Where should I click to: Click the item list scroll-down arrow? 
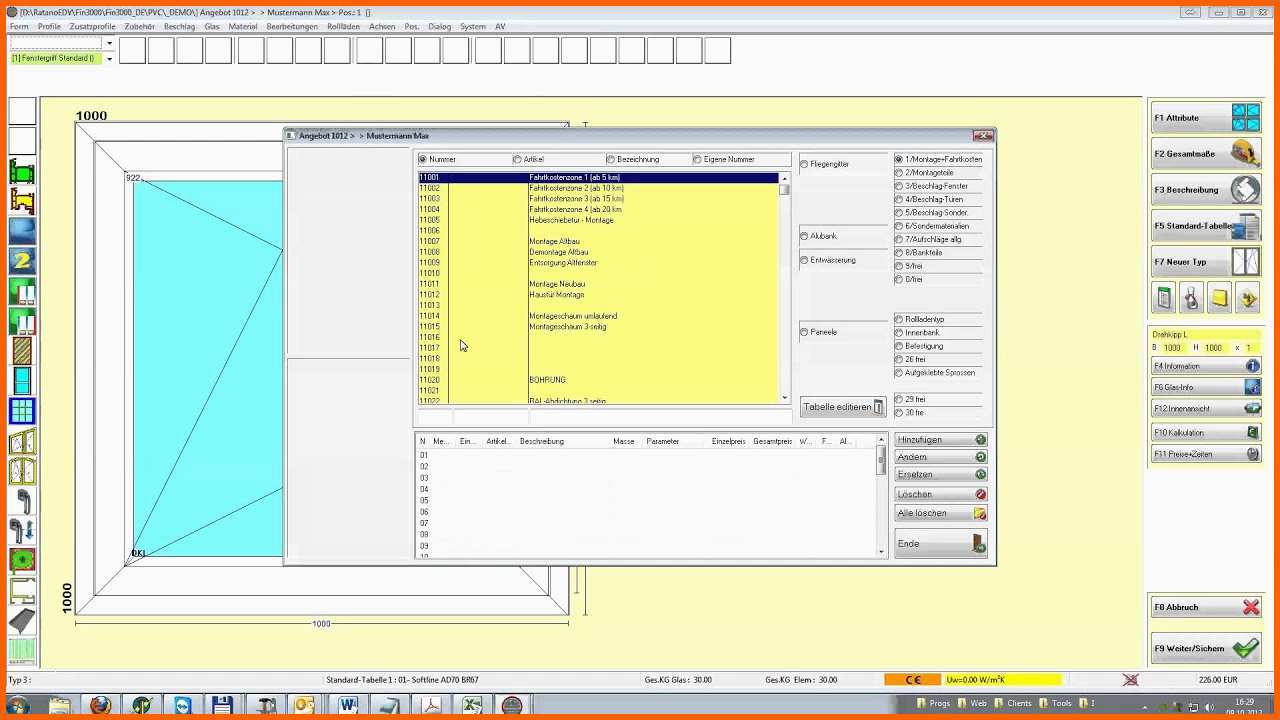pos(785,398)
